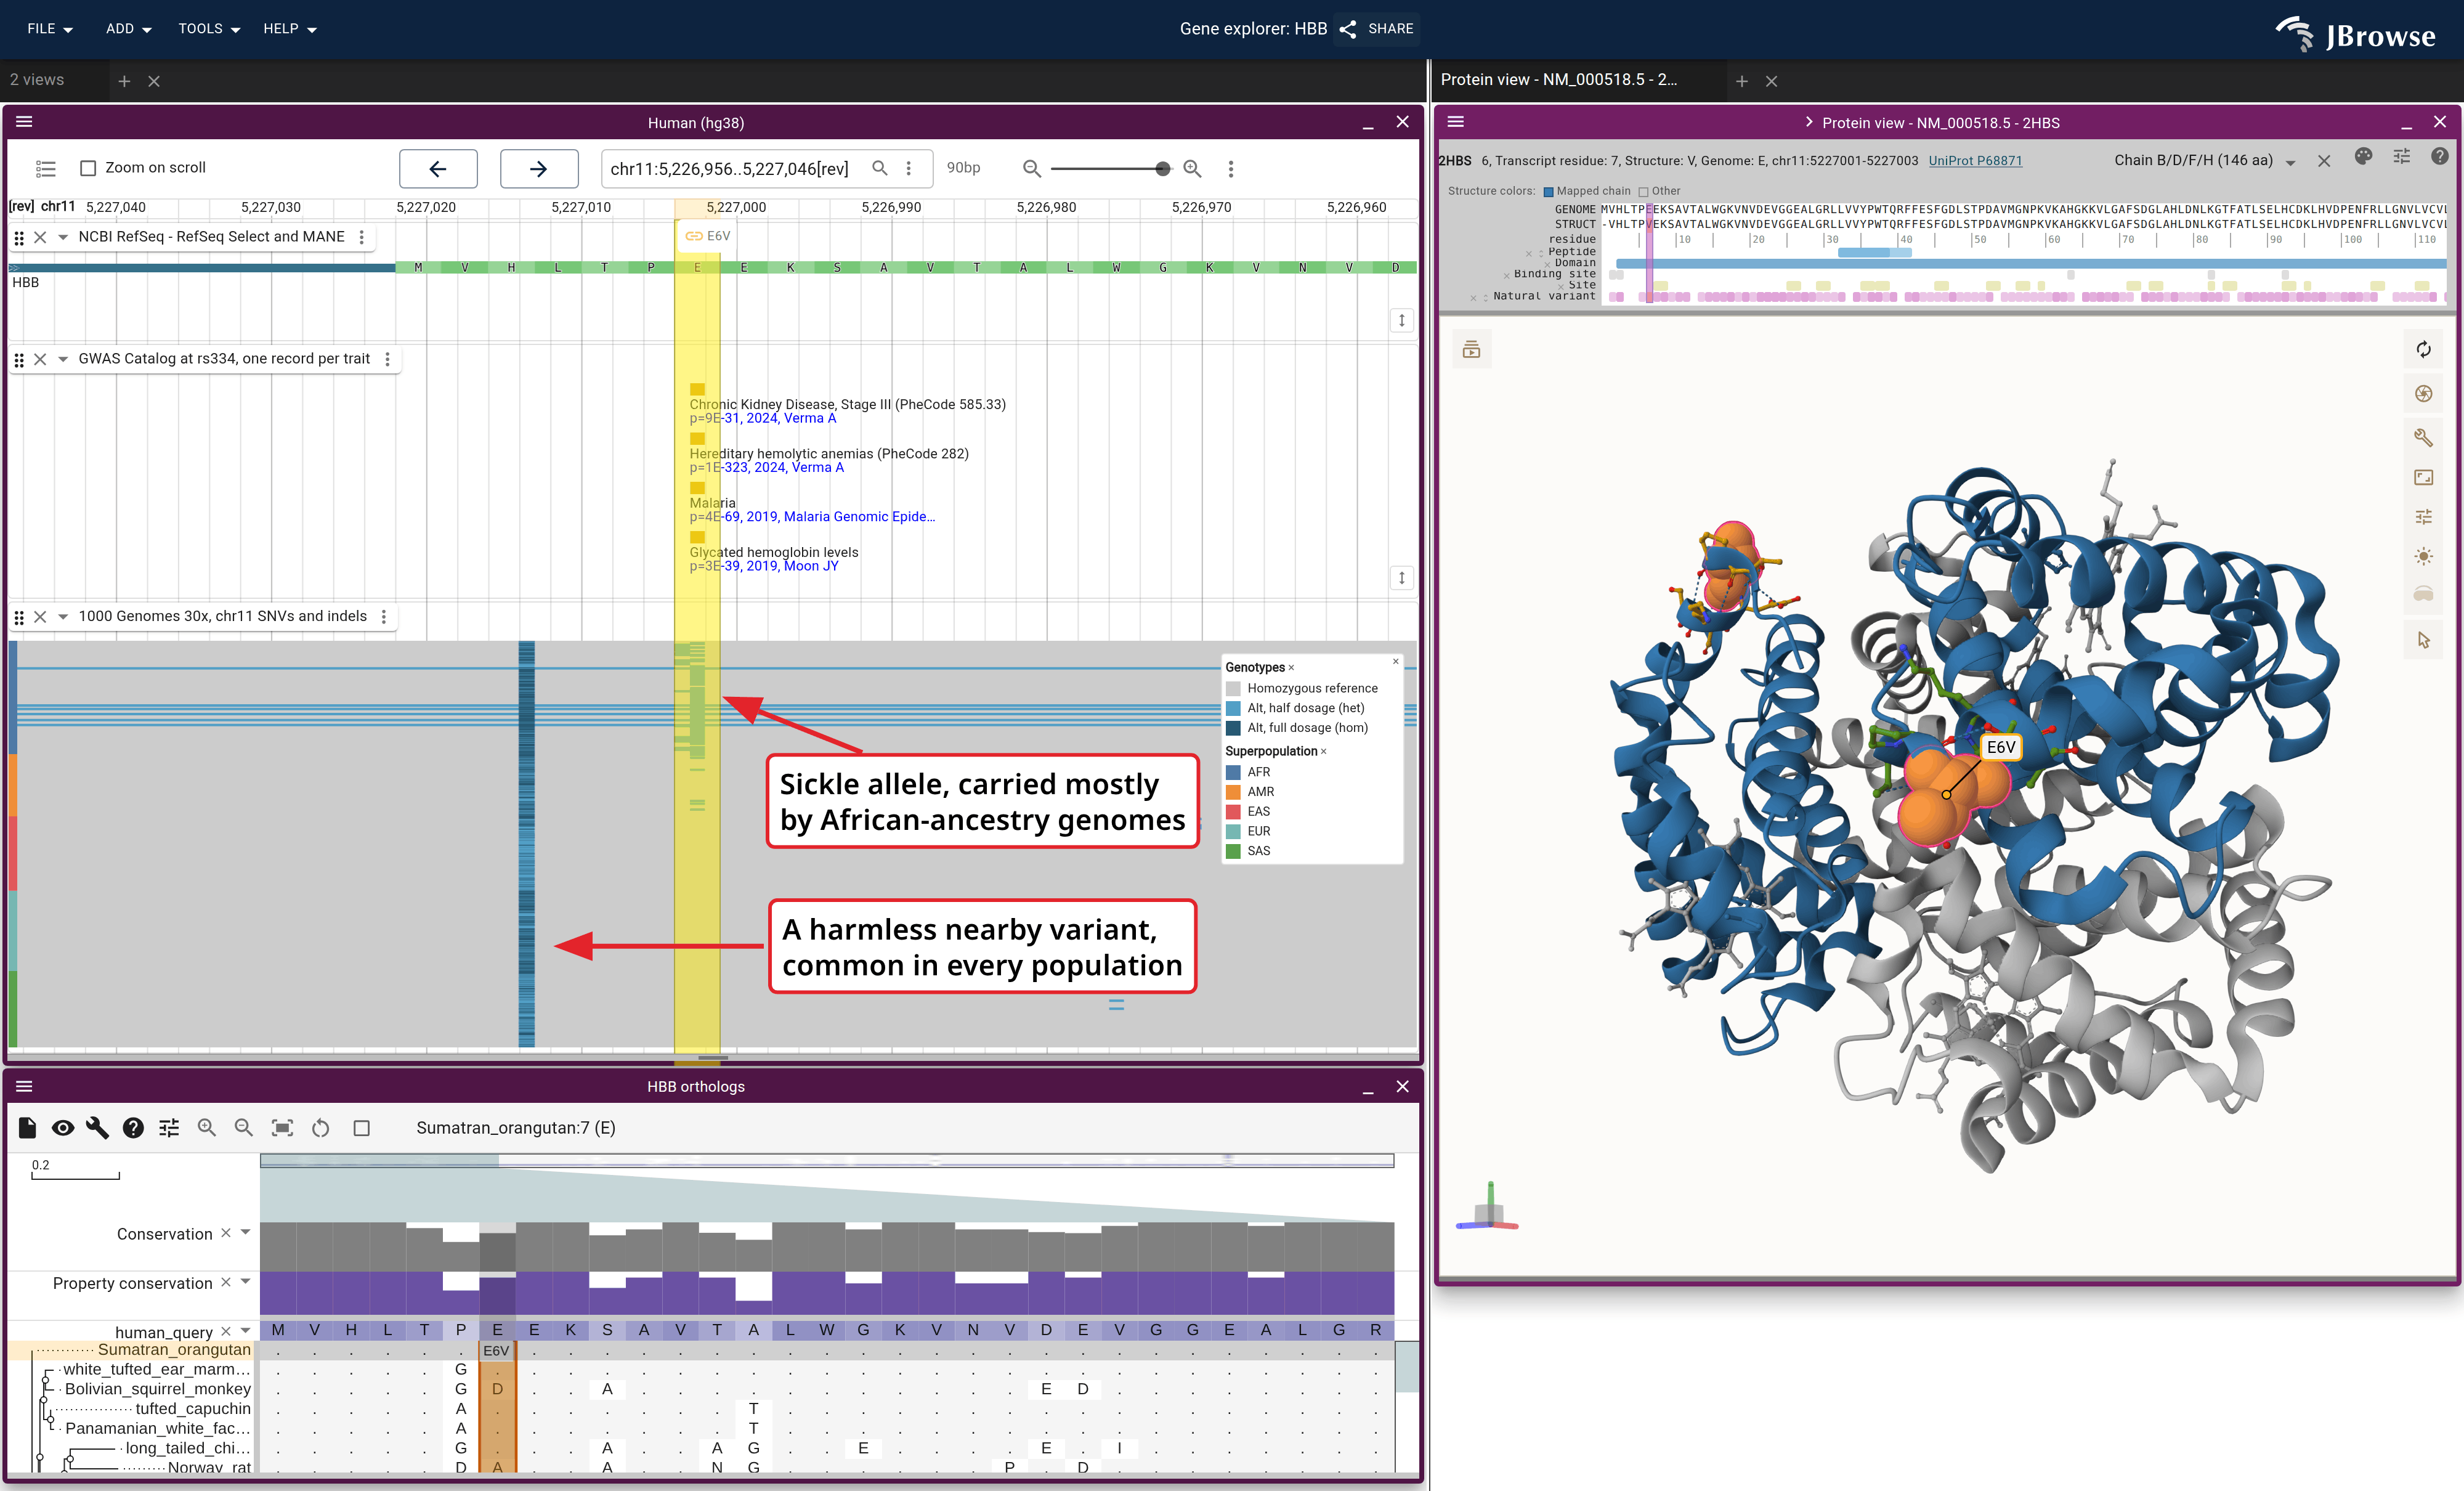The width and height of the screenshot is (2464, 1491).
Task: Toggle Other structure color checkbox
Action: [x=1644, y=191]
